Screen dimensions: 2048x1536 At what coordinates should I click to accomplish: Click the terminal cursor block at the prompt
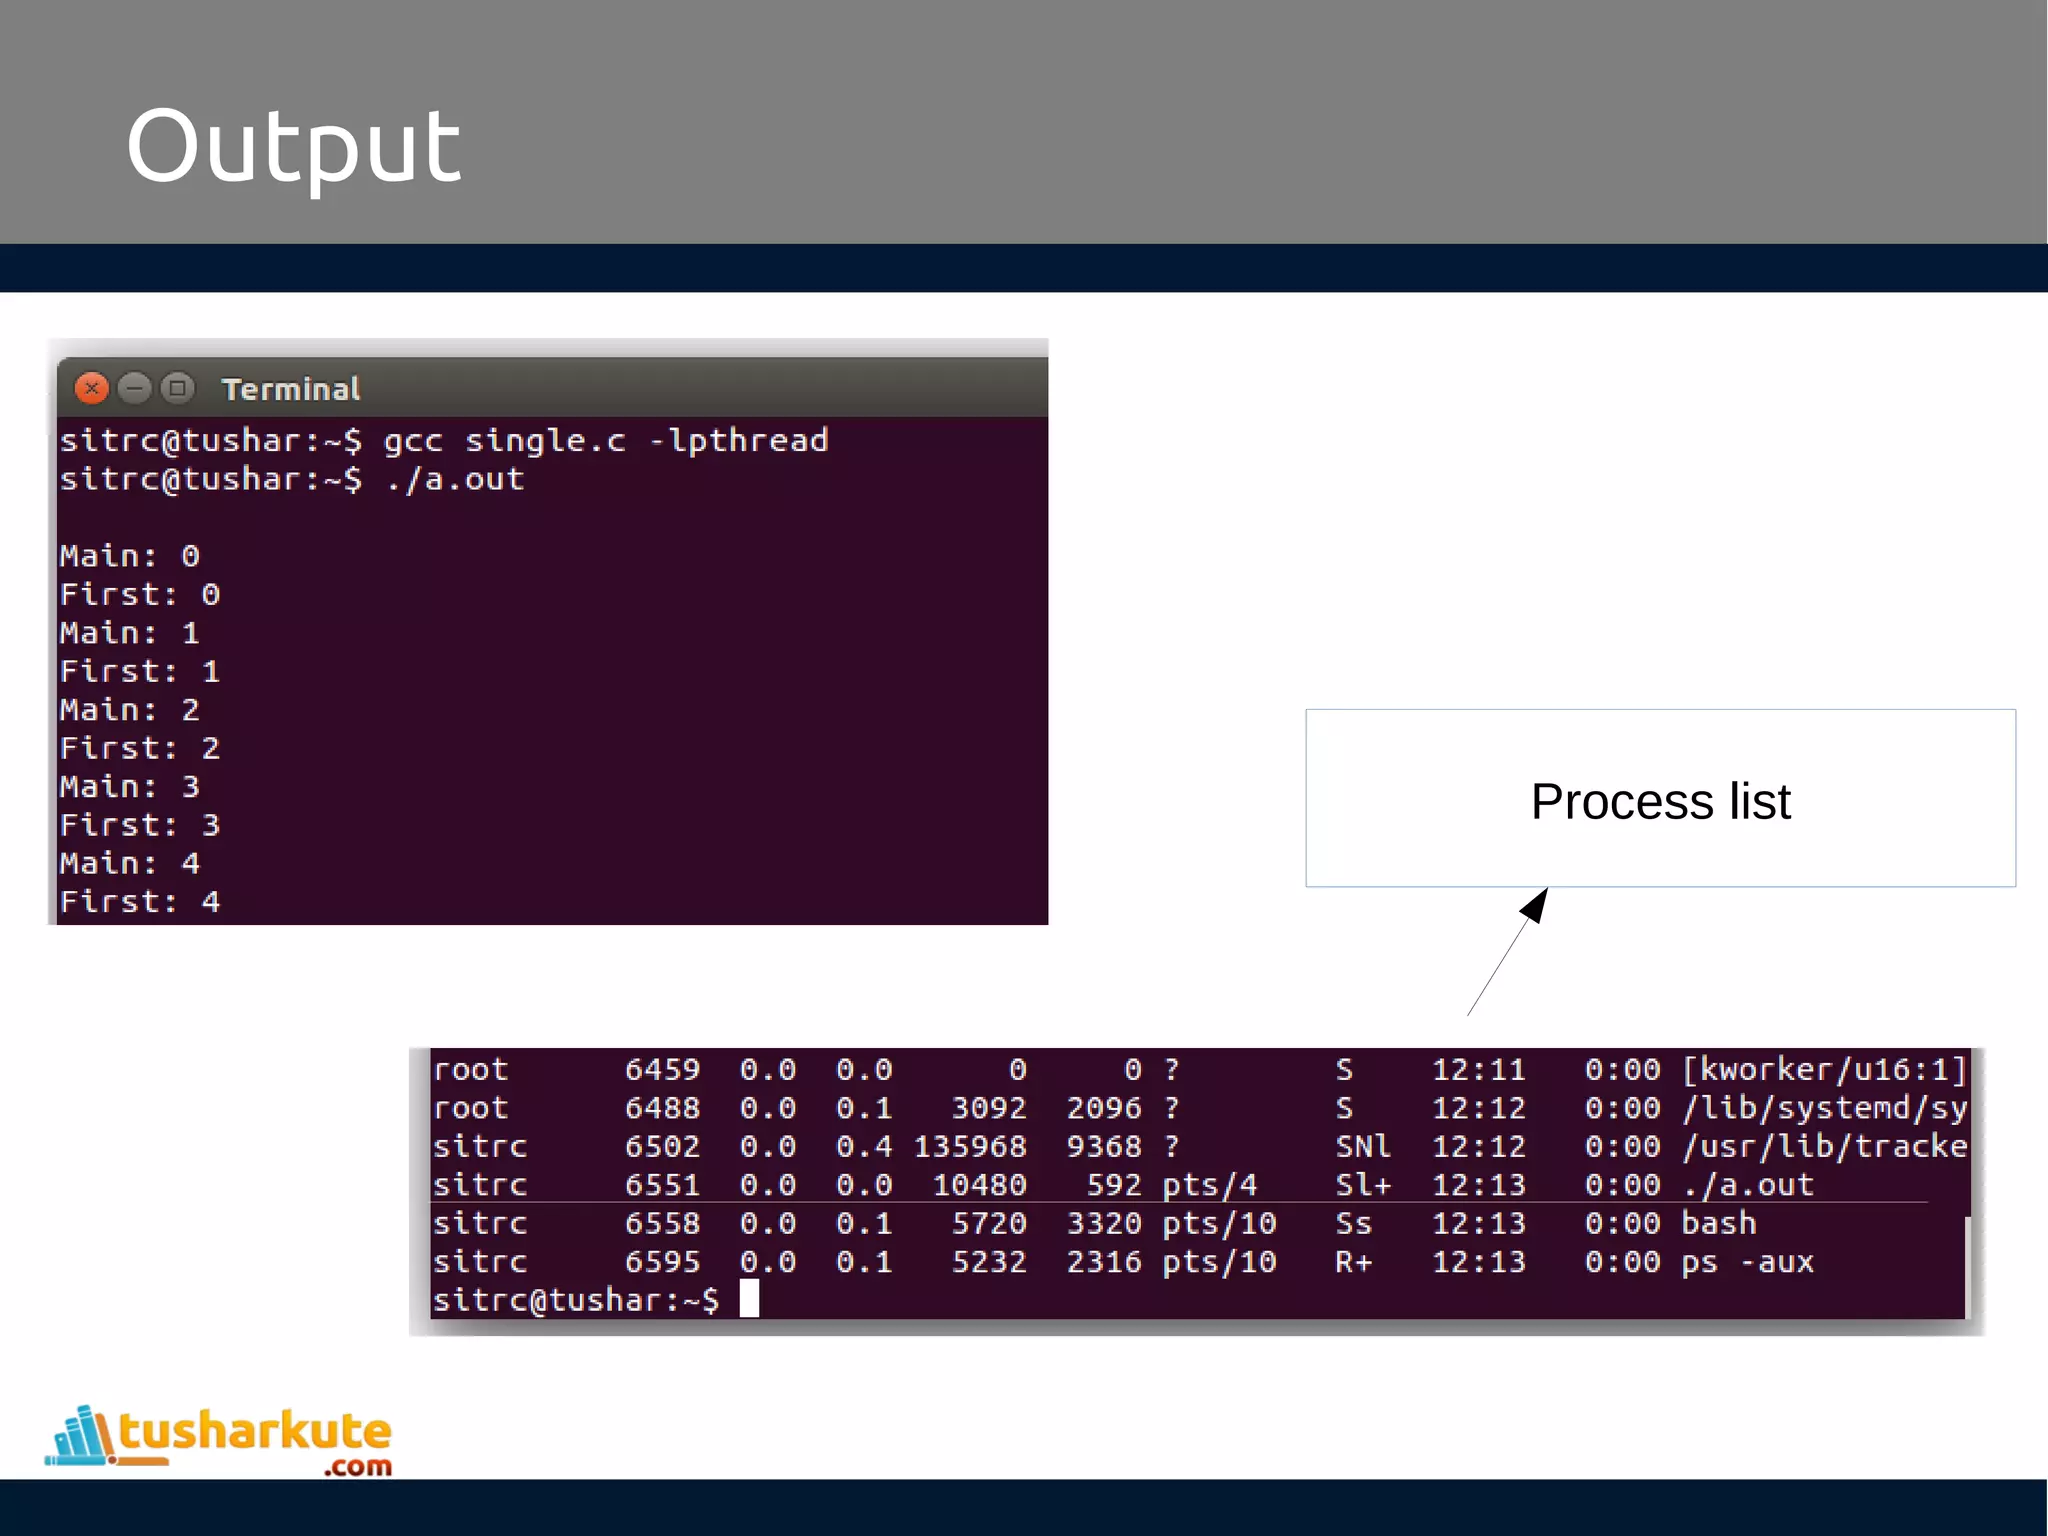pyautogui.click(x=749, y=1299)
